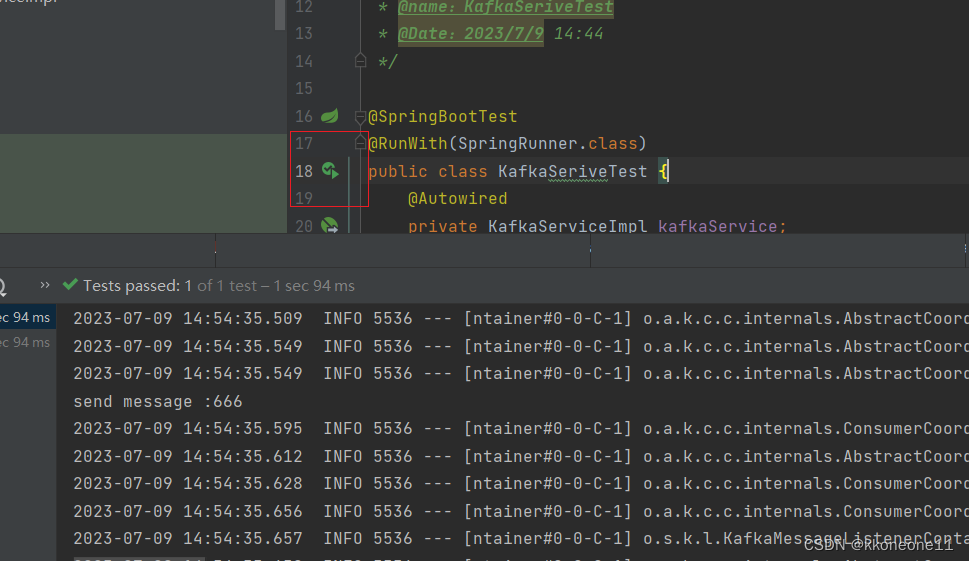This screenshot has width=969, height=561.
Task: Click the @Autowired annotation on line 19
Action: tap(457, 198)
